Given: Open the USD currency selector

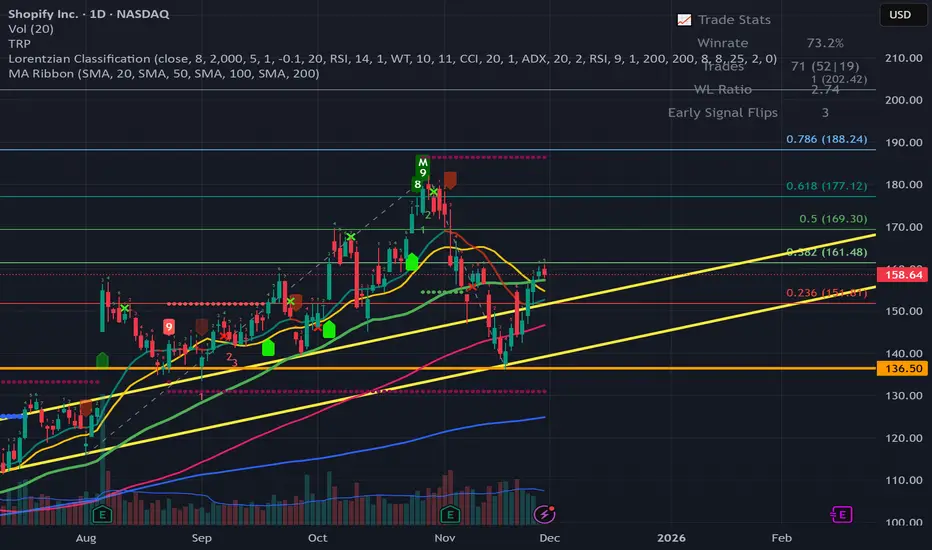Looking at the screenshot, I should pos(903,15).
